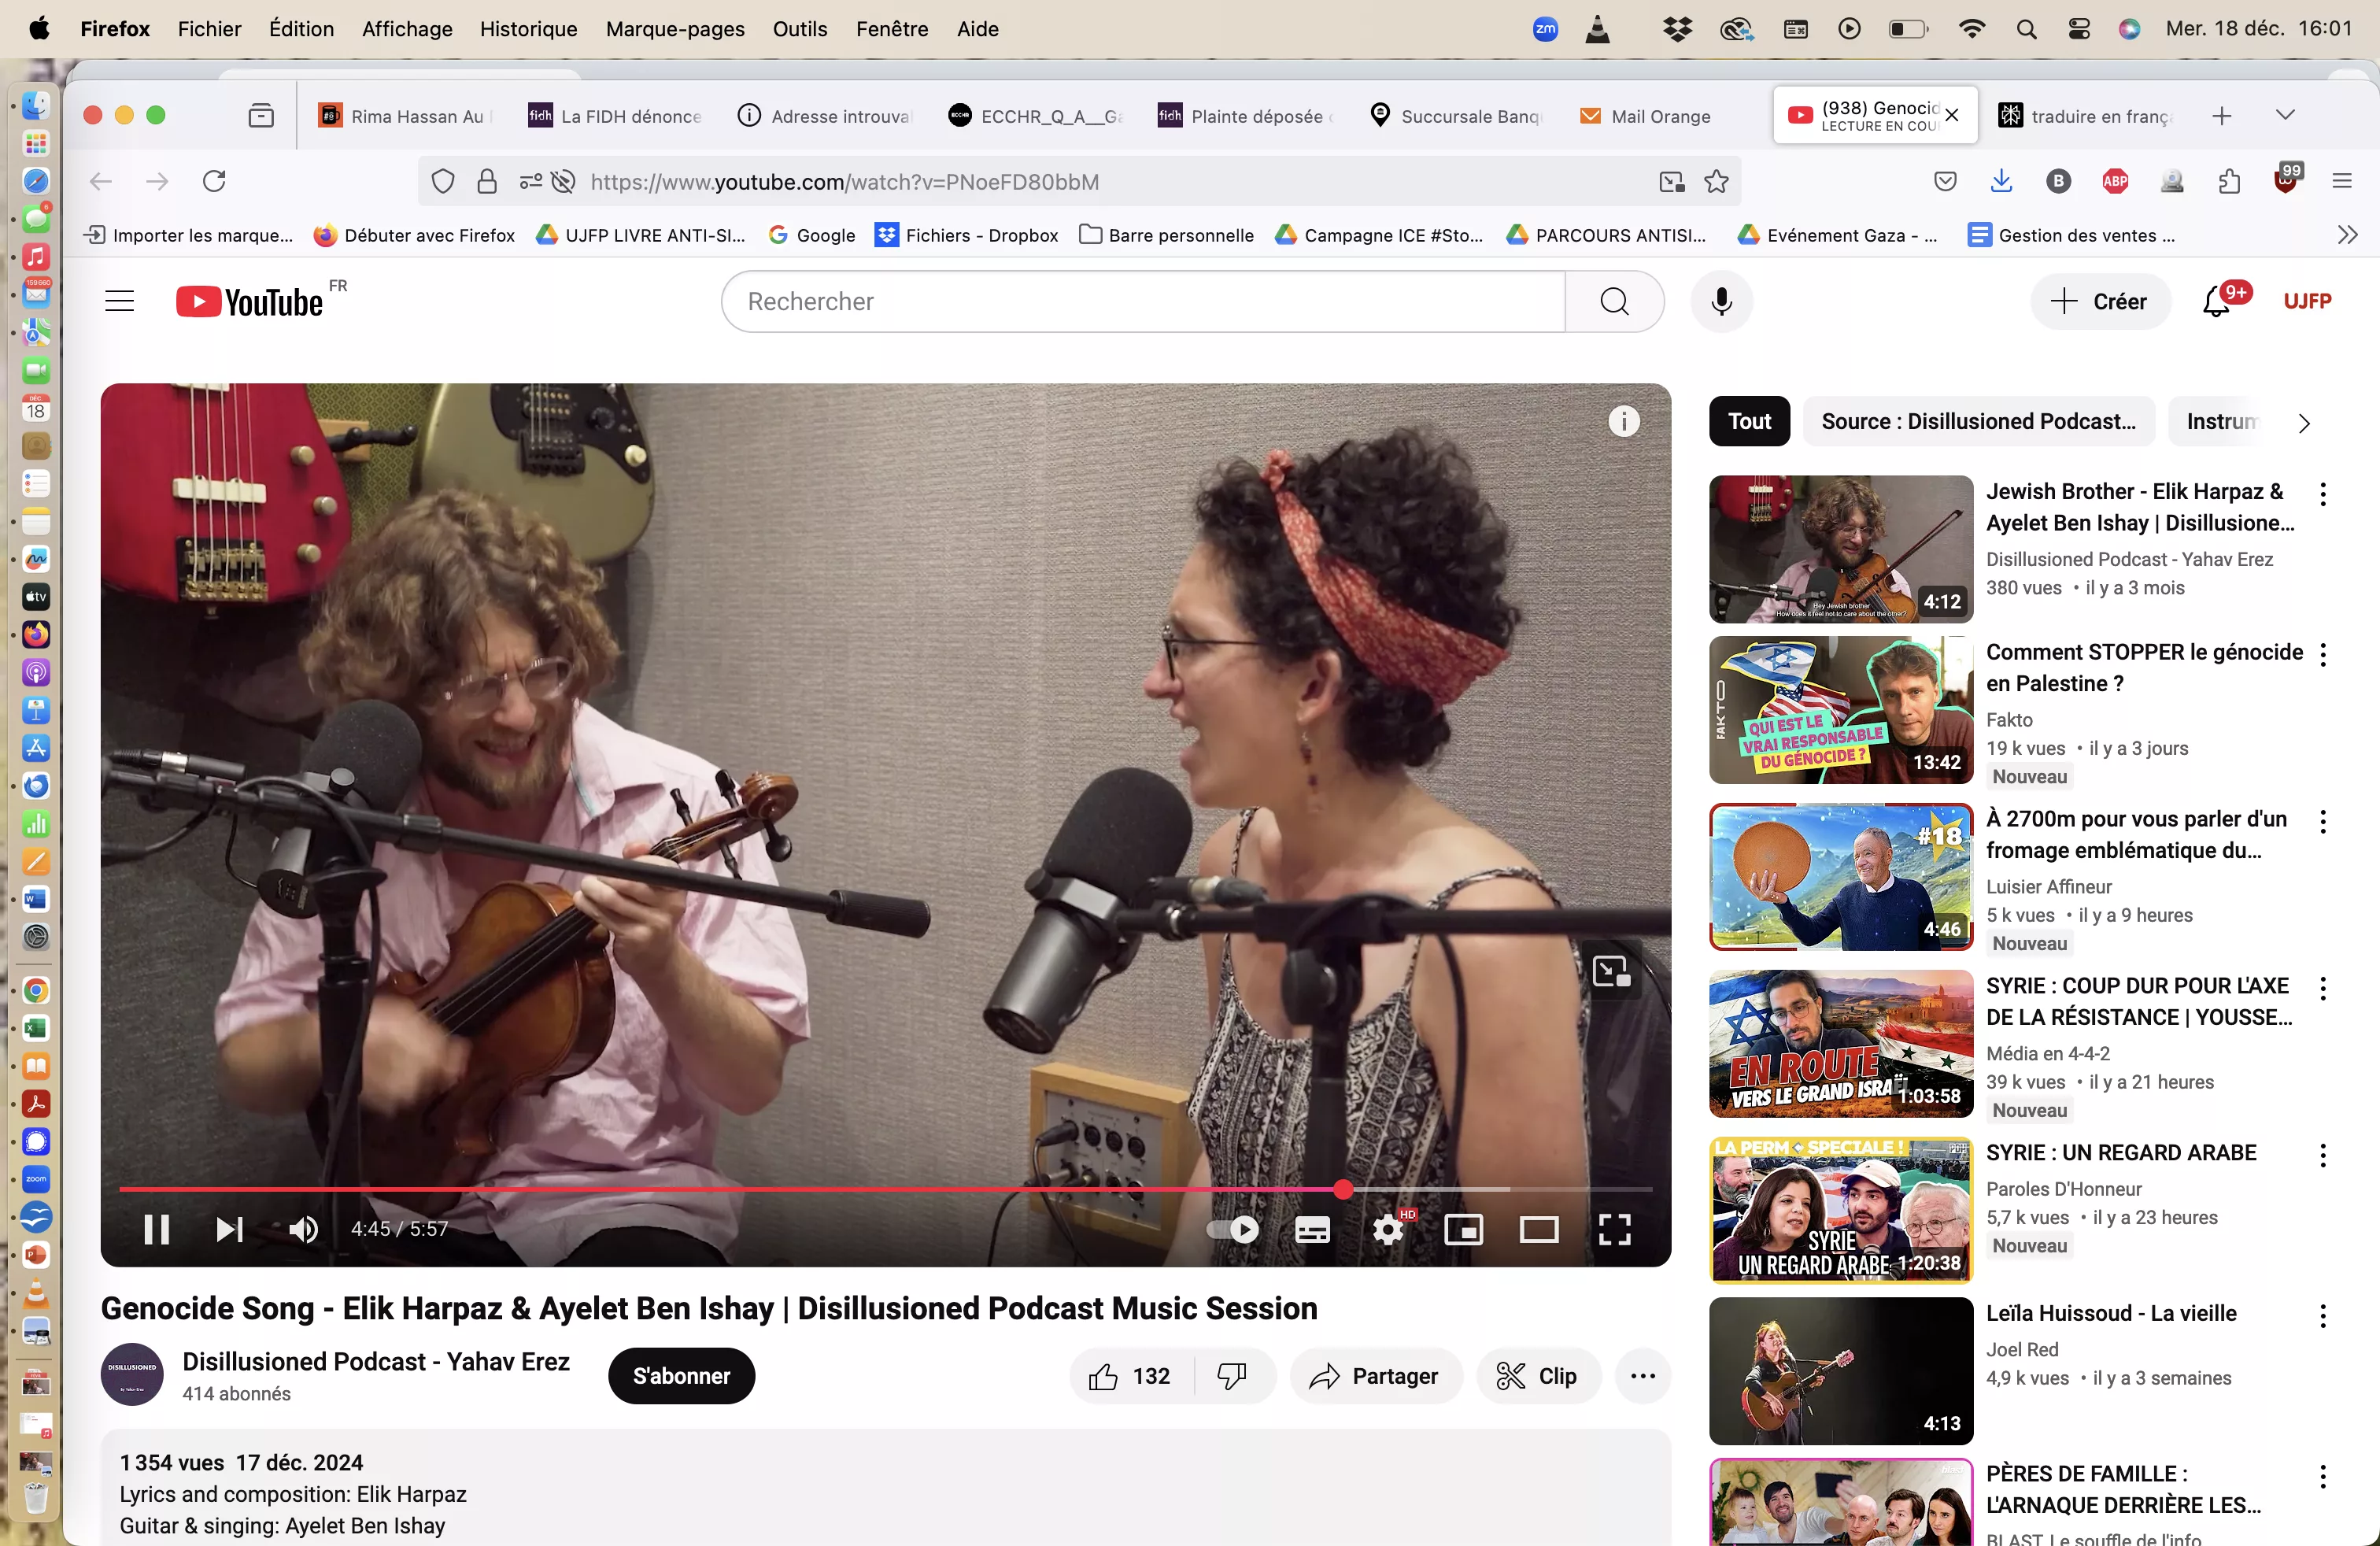
Task: Go back to the previous page
Action: pyautogui.click(x=101, y=181)
